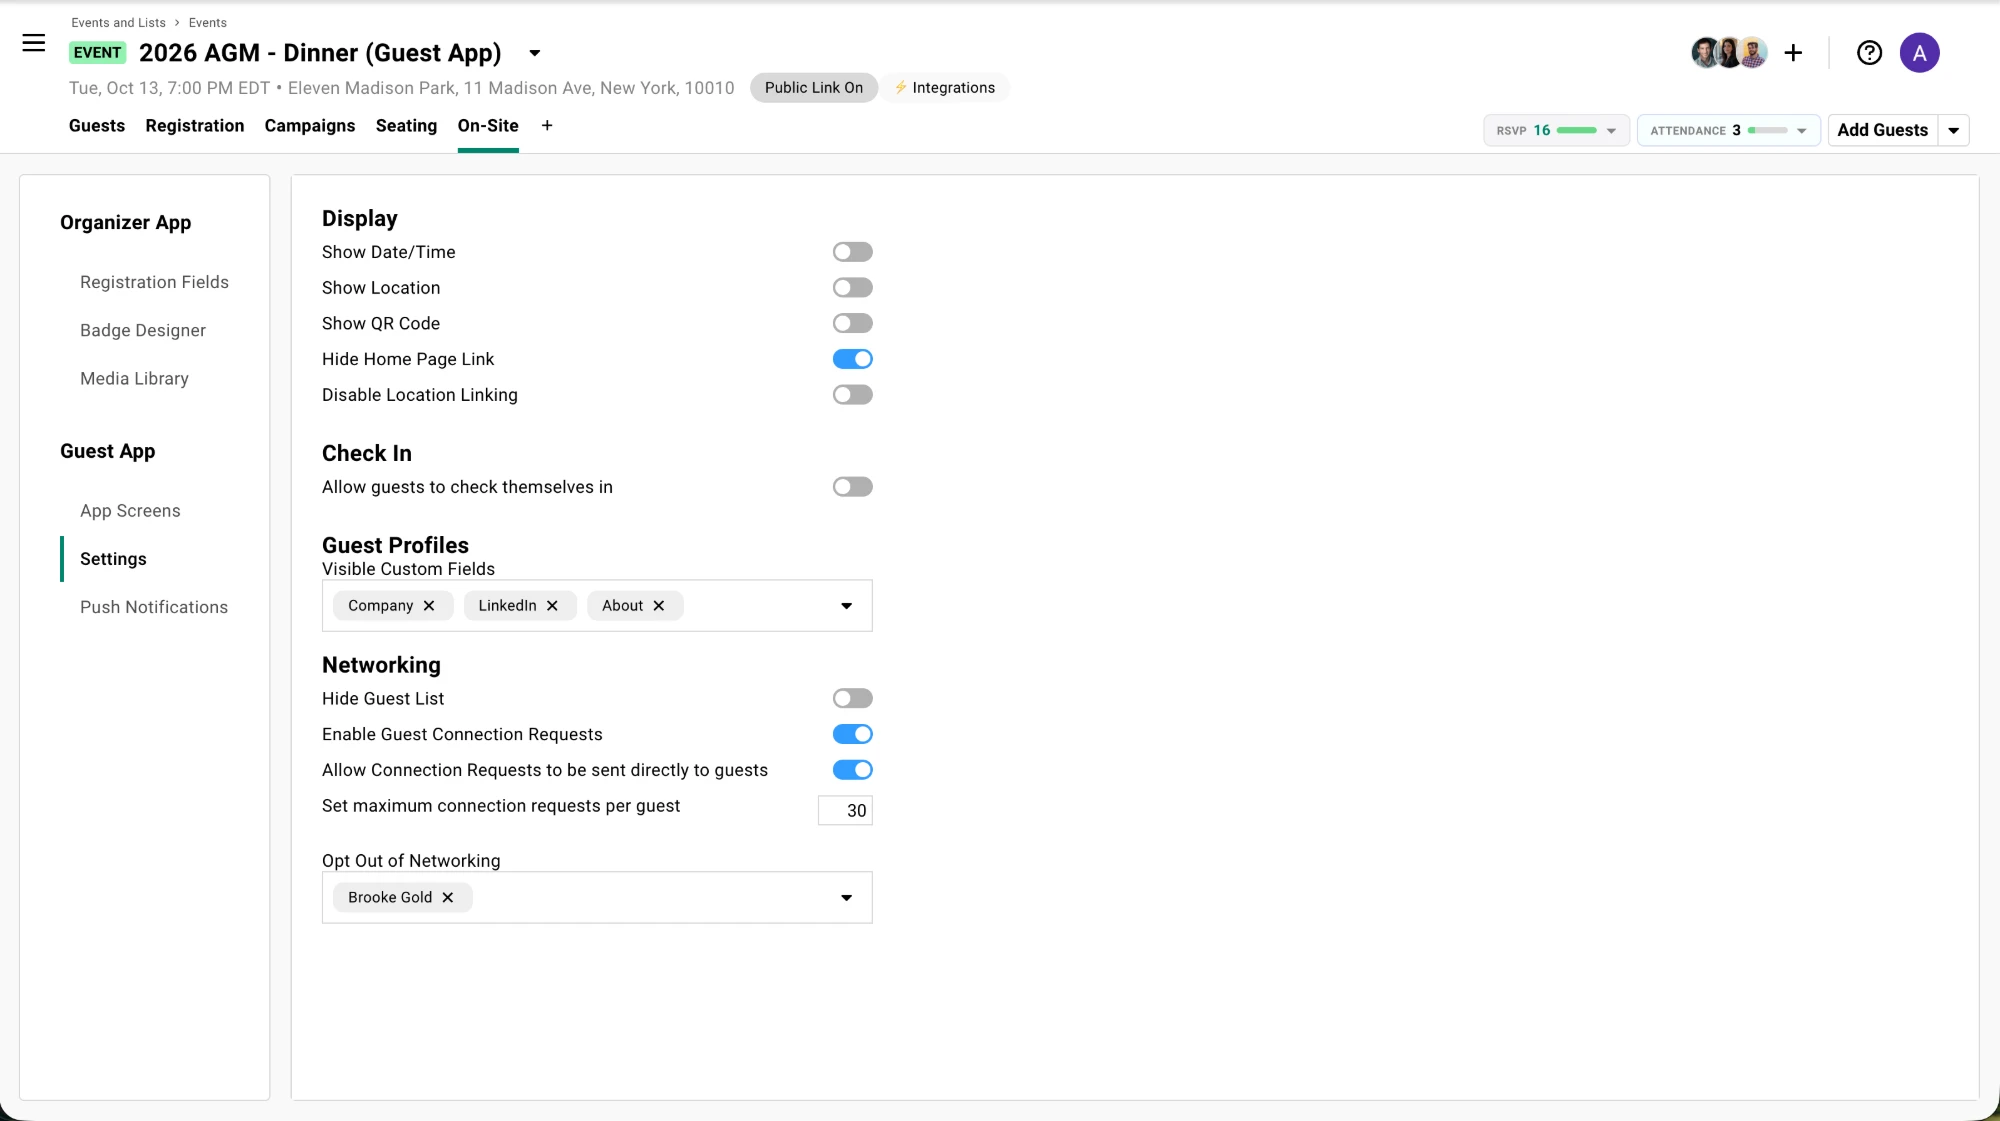Enable Allow guests to check themselves in
Image resolution: width=2000 pixels, height=1121 pixels.
point(852,487)
